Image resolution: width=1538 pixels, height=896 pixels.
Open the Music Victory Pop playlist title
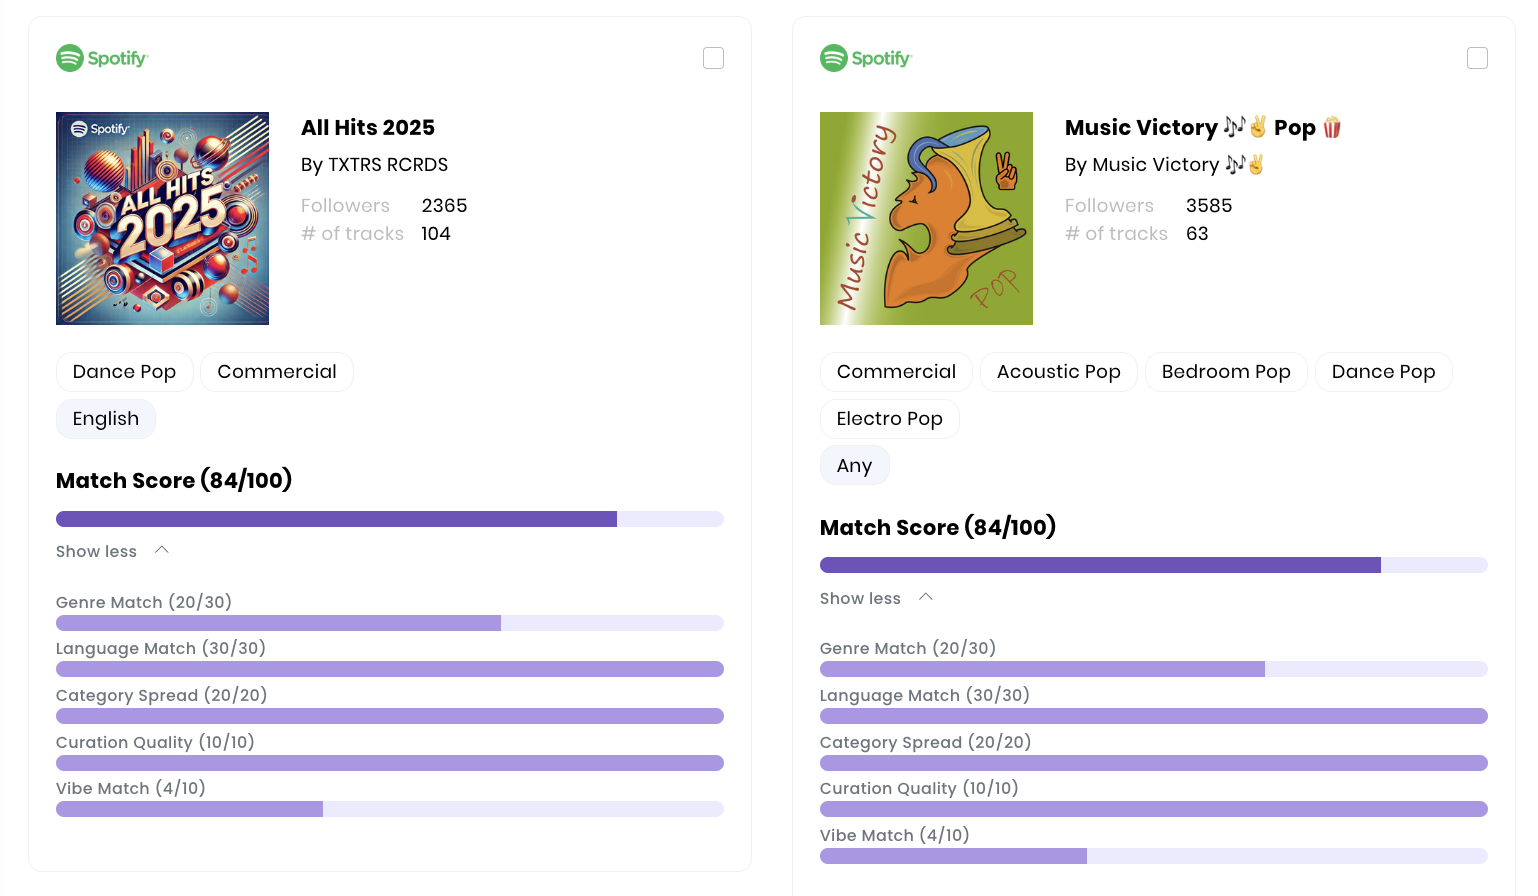click(1203, 128)
